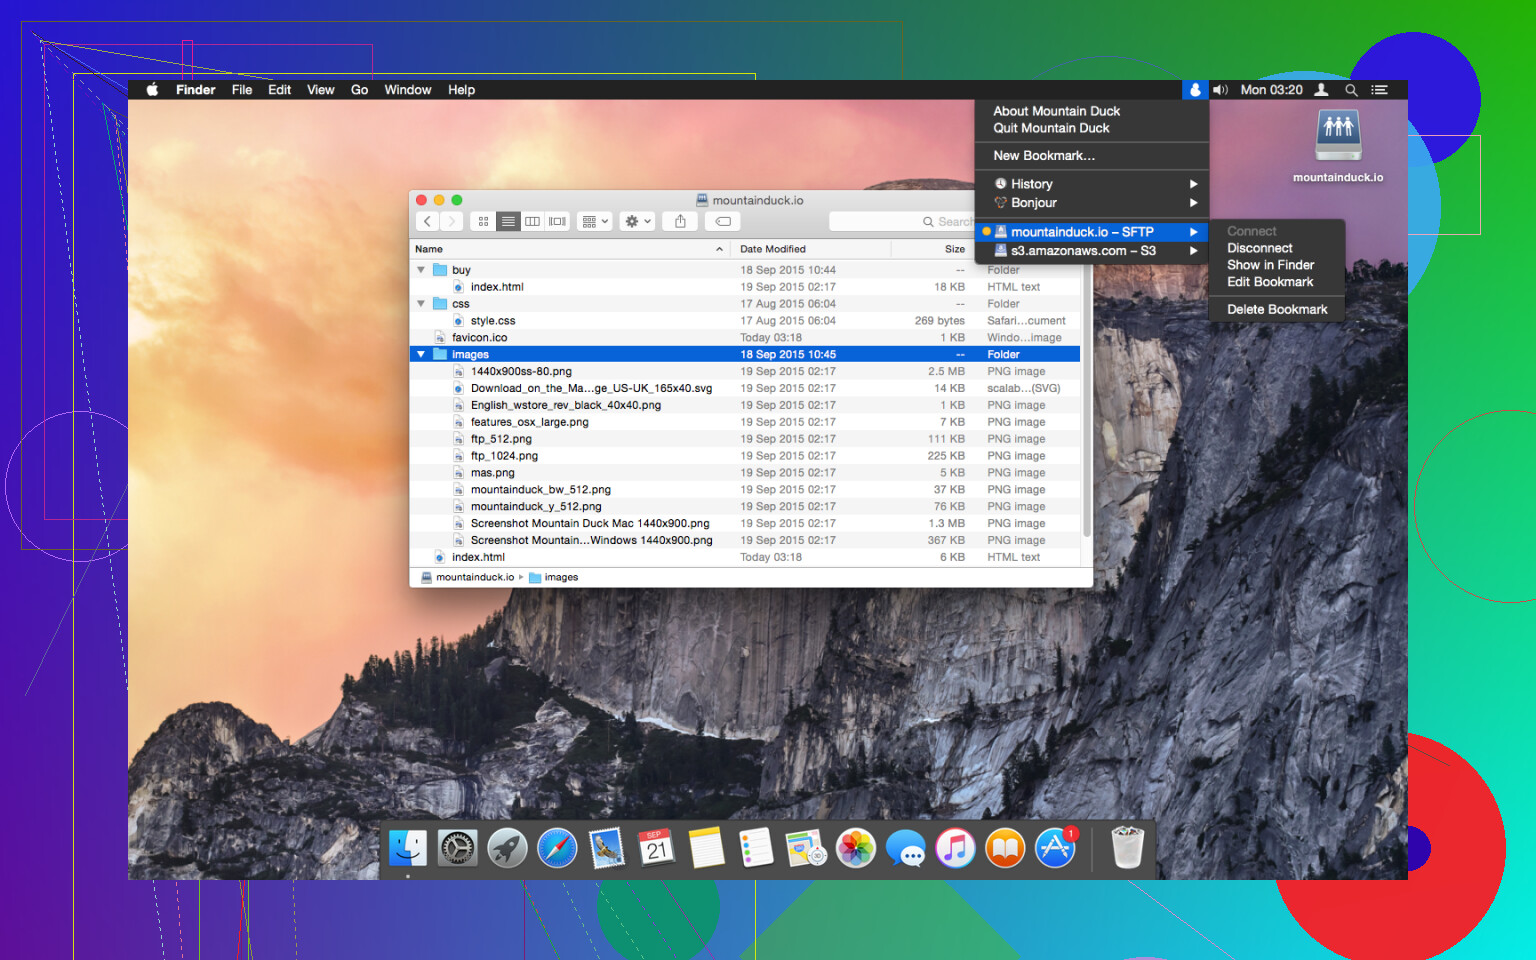1536x960 pixels.
Task: Click the Finder search field
Action: (902, 221)
